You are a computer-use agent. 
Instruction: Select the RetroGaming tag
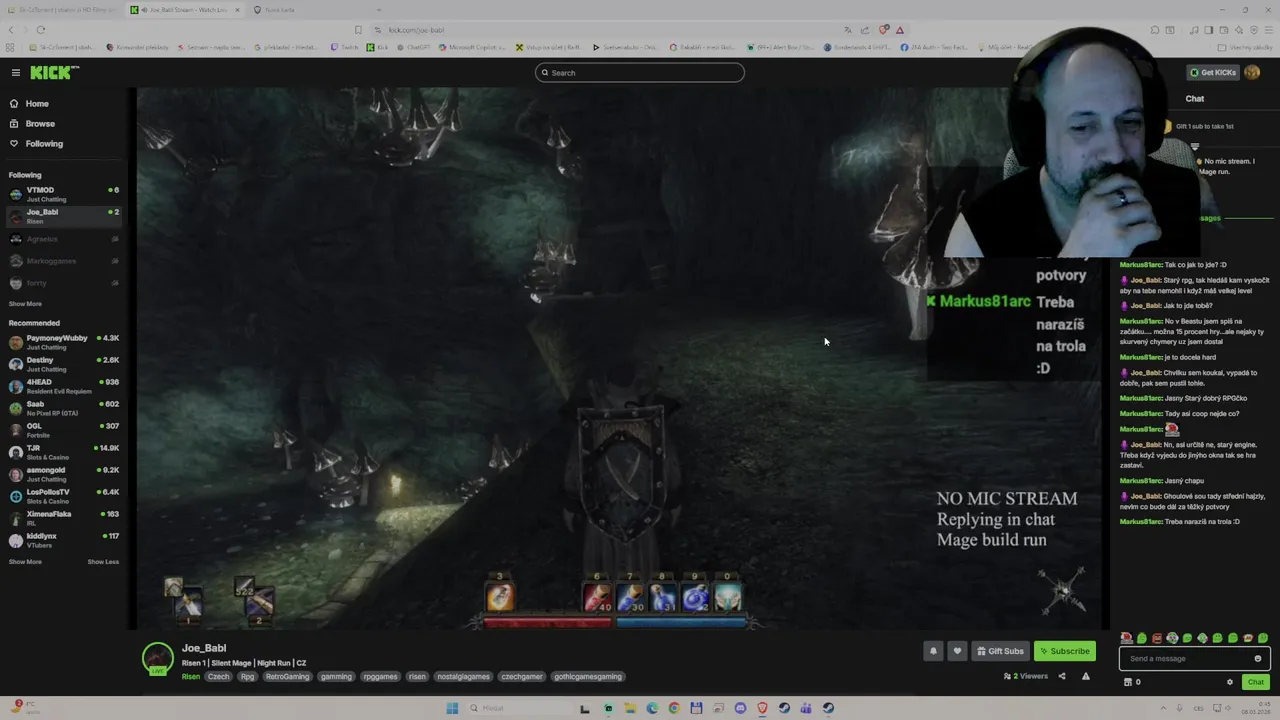pyautogui.click(x=288, y=677)
